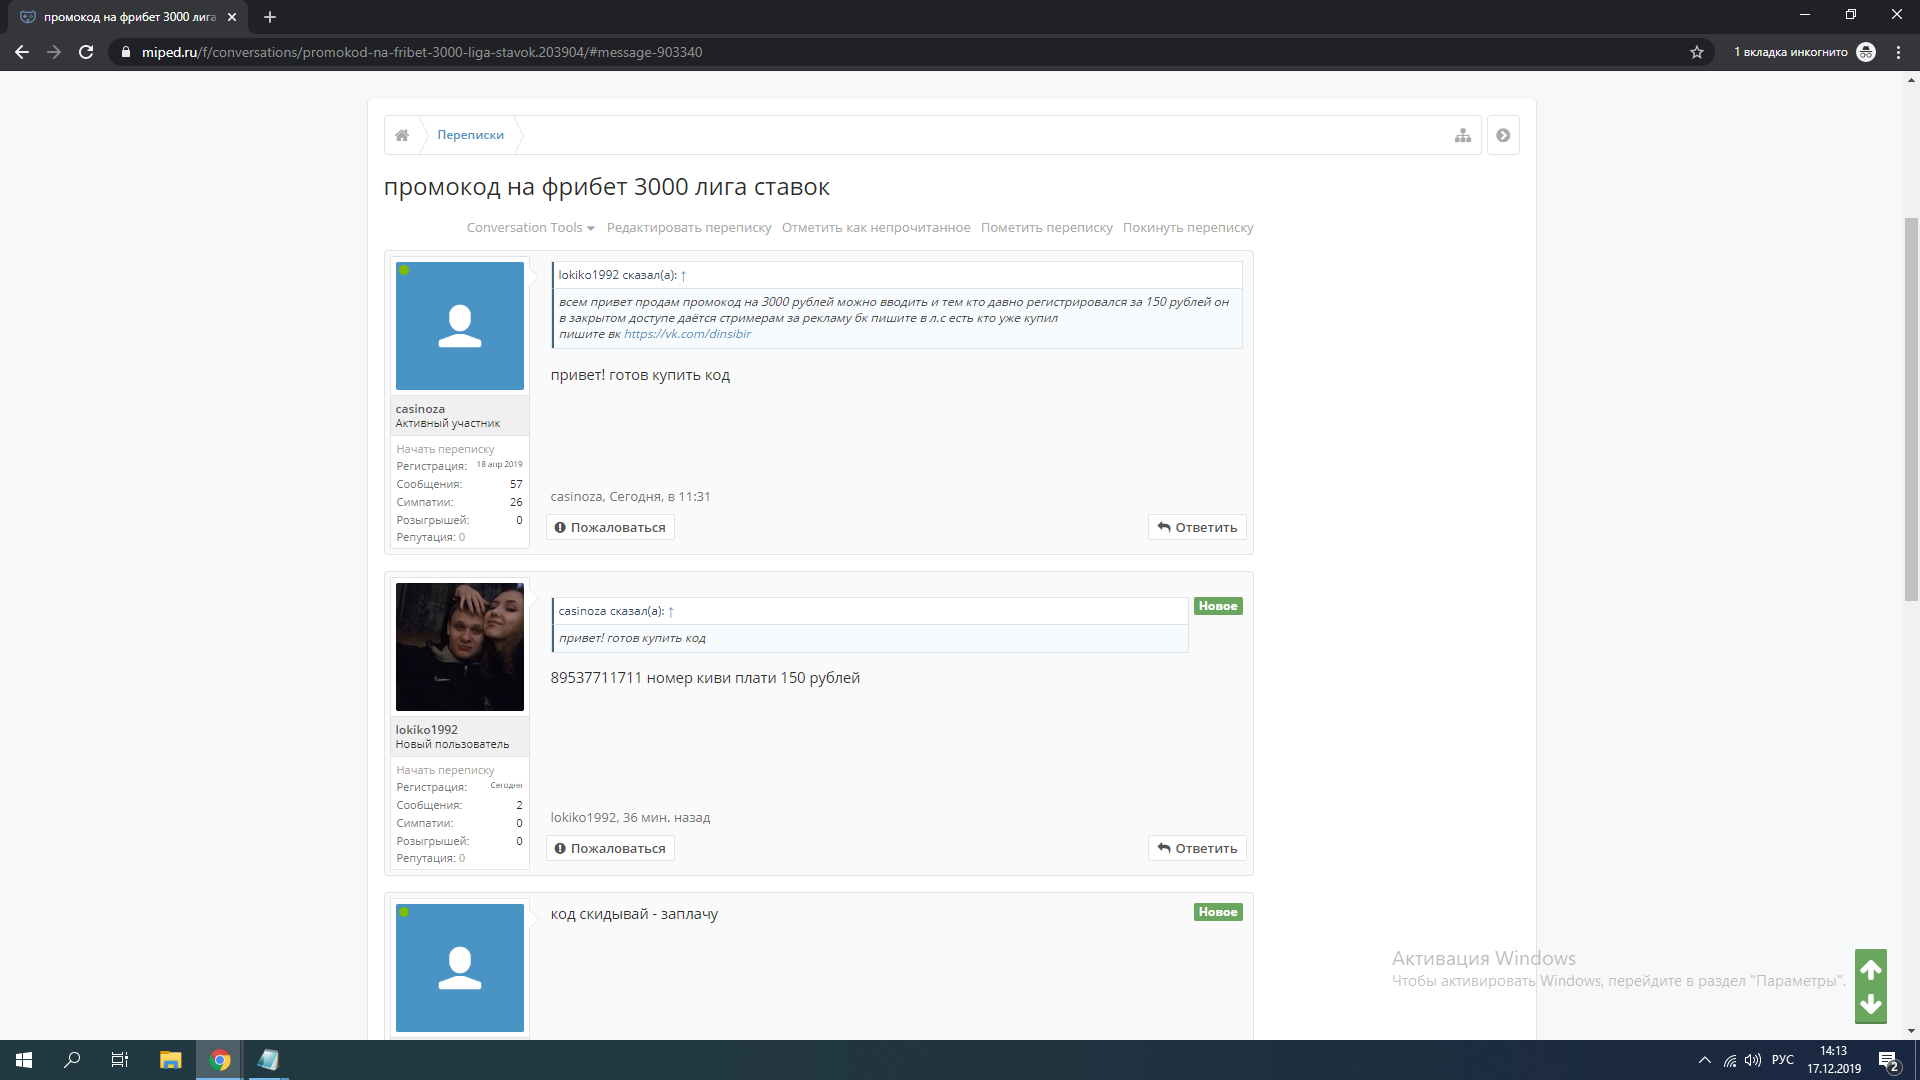The image size is (1920, 1080).
Task: Click lokiko1992's reputation value
Action: click(x=462, y=858)
